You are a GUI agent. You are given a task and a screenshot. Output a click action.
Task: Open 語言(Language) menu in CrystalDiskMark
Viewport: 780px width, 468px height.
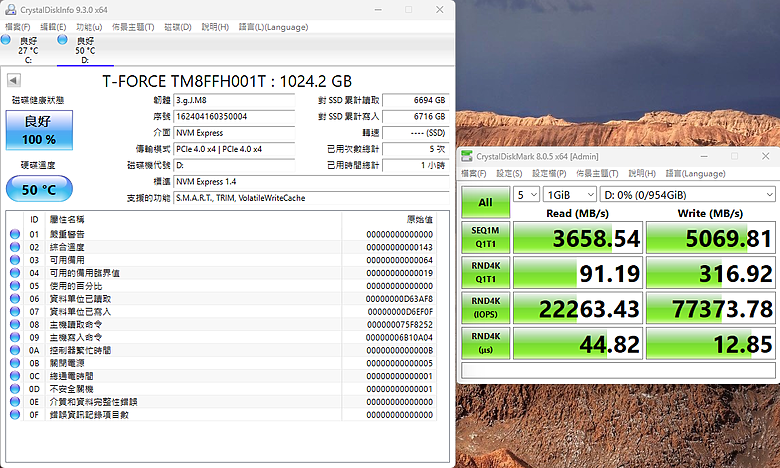tap(695, 174)
